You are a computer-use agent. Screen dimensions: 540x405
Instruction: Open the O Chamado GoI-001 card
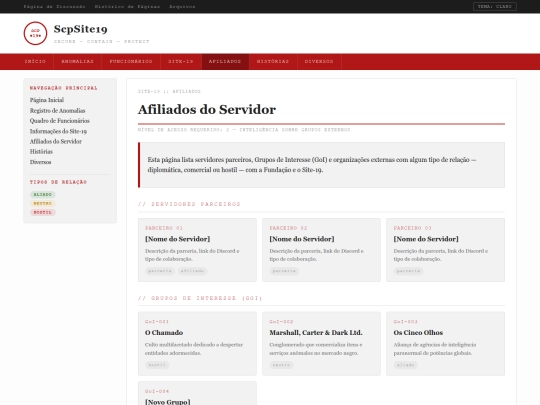point(197,344)
